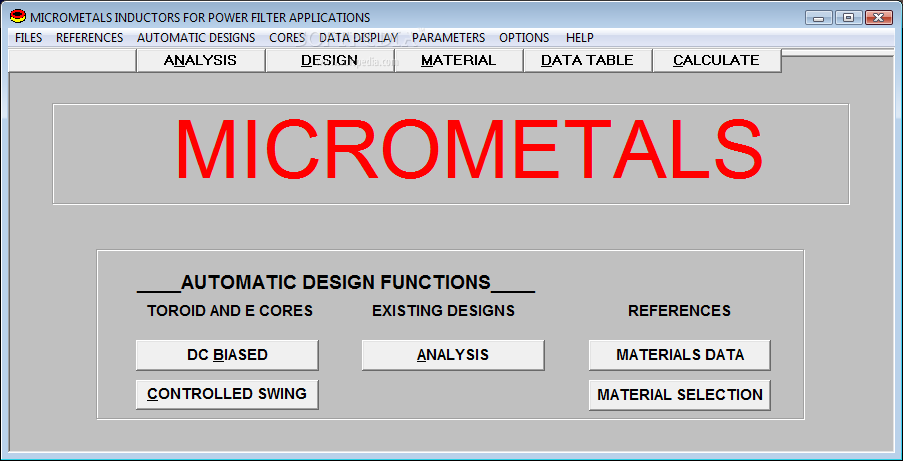
Task: Click the AUTOMATIC DESIGN FUNCTIONS heading
Action: point(336,282)
